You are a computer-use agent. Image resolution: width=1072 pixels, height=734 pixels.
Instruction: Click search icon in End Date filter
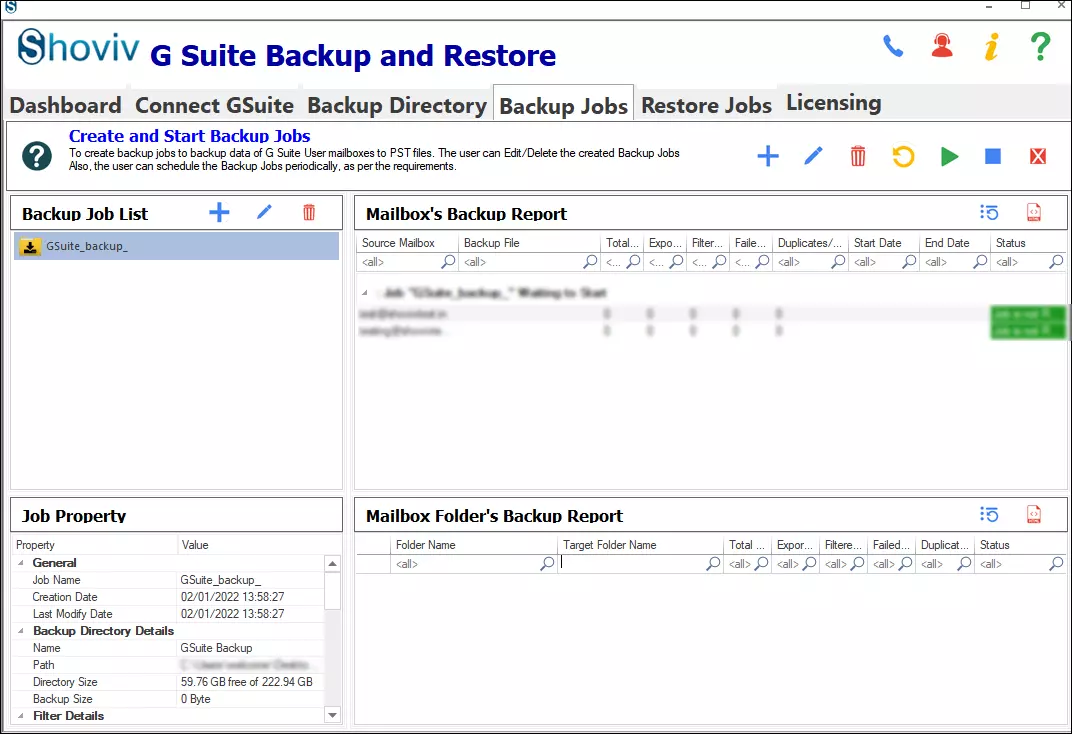pos(980,261)
